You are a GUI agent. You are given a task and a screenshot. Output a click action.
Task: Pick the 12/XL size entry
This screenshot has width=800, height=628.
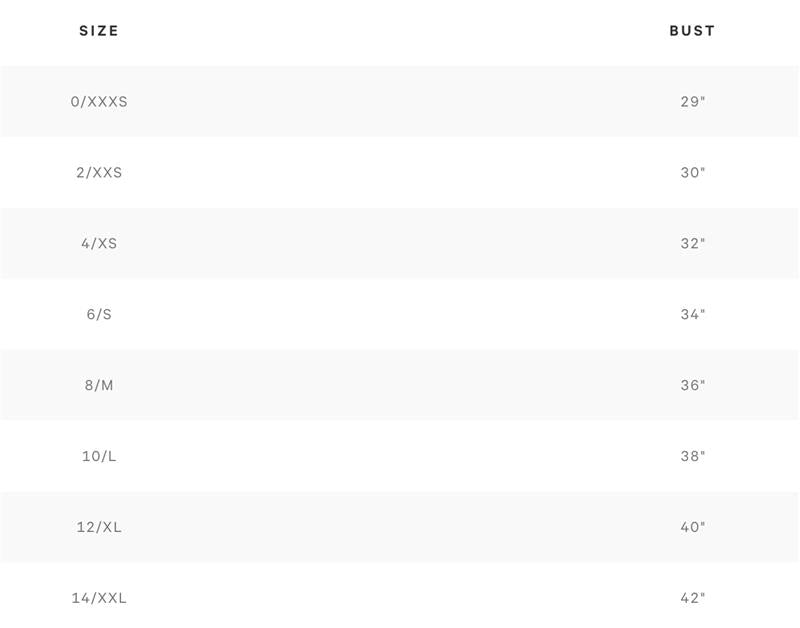click(x=99, y=528)
